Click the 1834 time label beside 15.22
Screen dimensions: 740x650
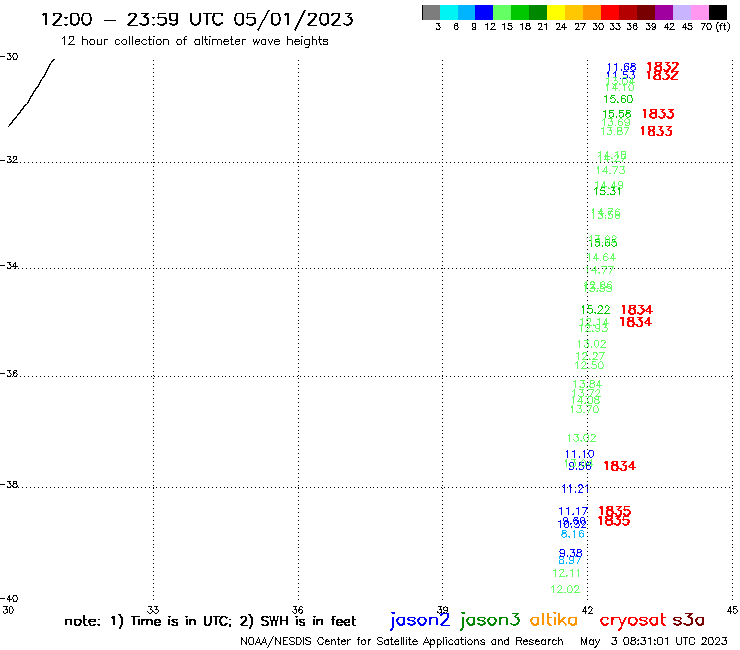pyautogui.click(x=637, y=310)
